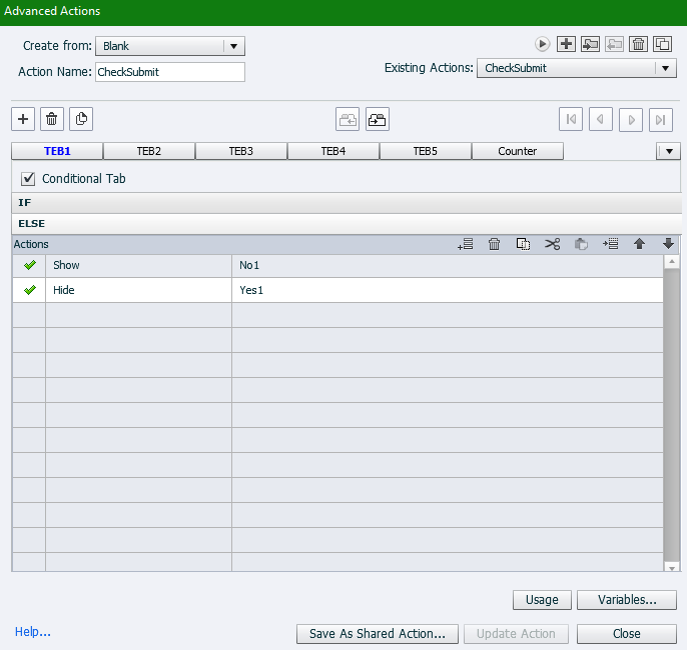Open the decision tabs overflow dropdown arrow
This screenshot has width=687, height=650.
tap(668, 151)
